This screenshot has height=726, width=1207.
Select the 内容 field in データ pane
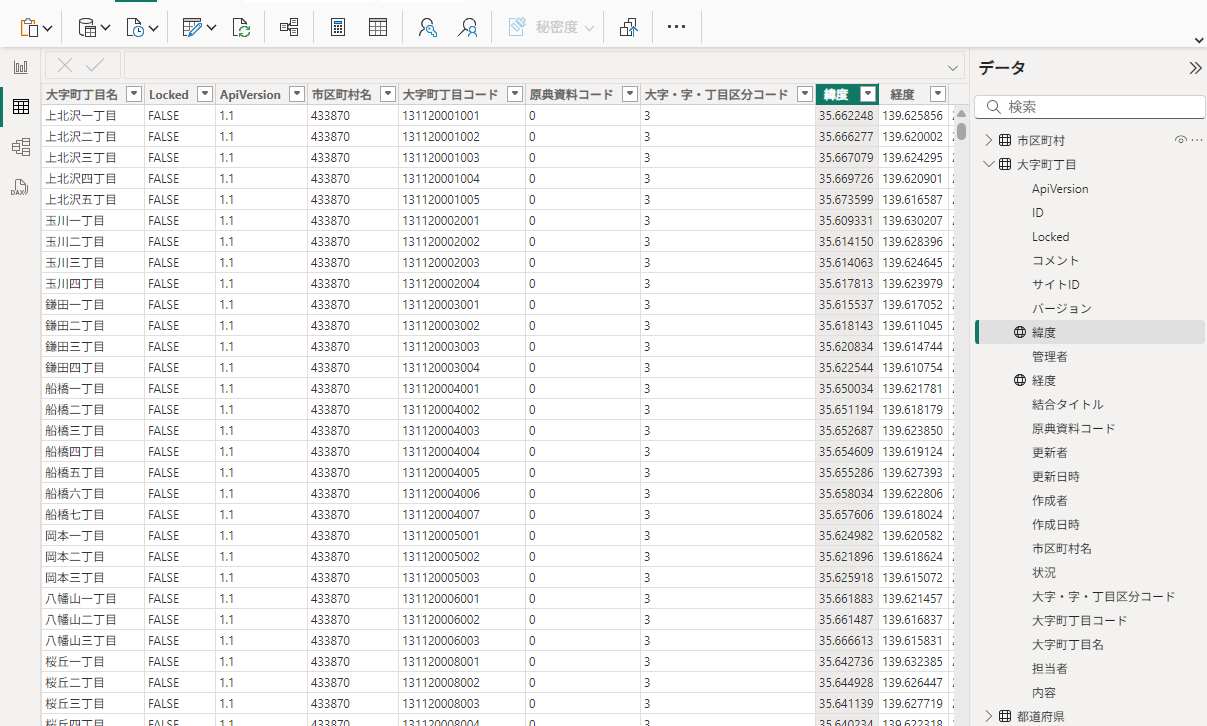(1044, 692)
